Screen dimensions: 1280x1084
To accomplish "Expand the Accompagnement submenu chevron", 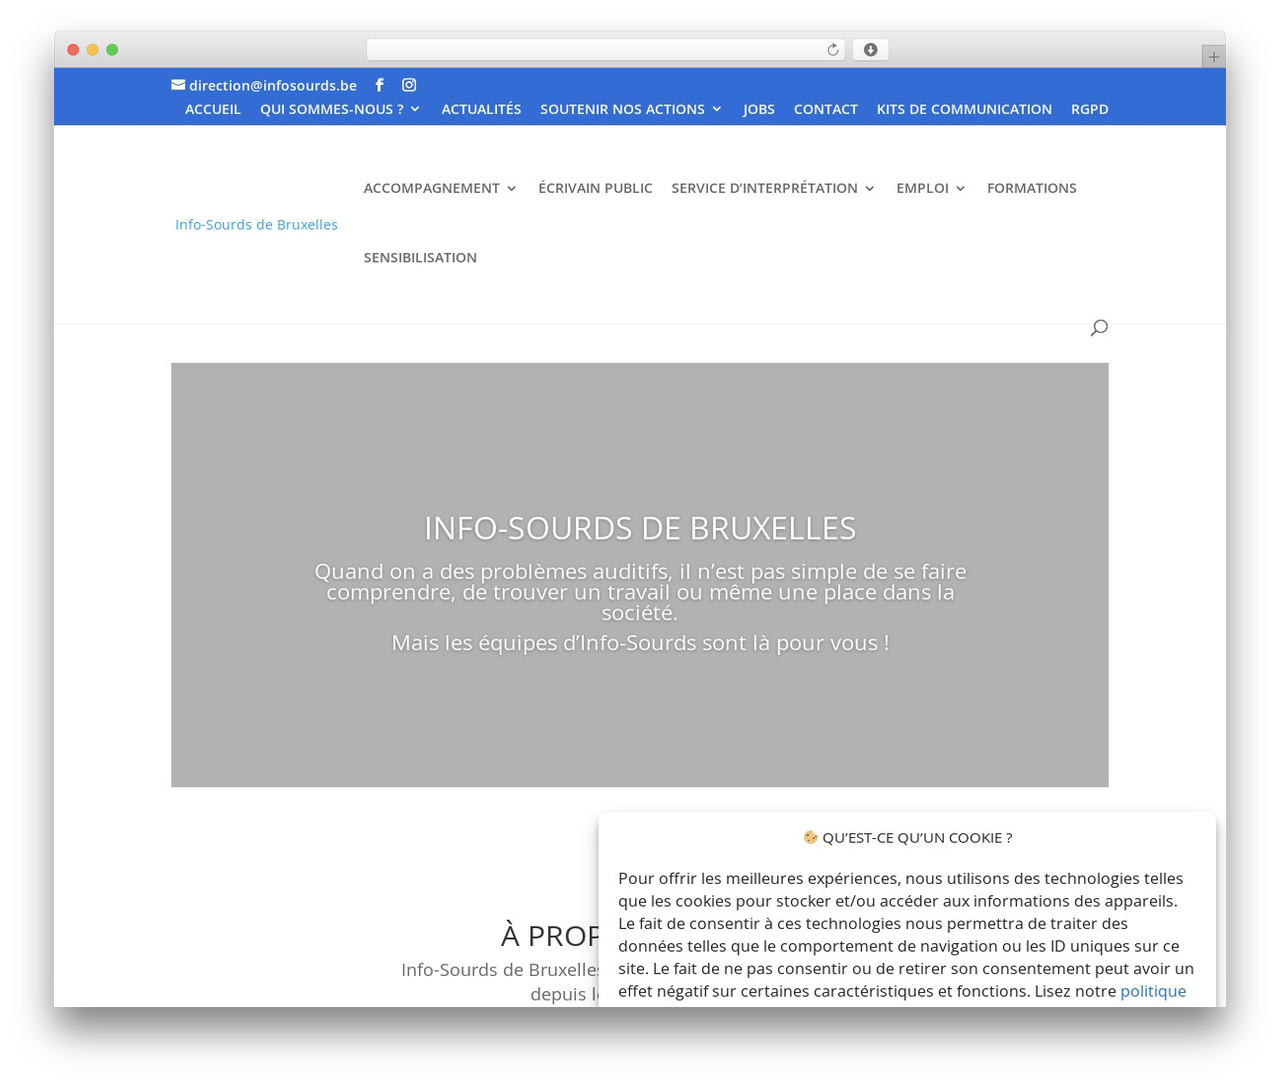I will tap(511, 188).
